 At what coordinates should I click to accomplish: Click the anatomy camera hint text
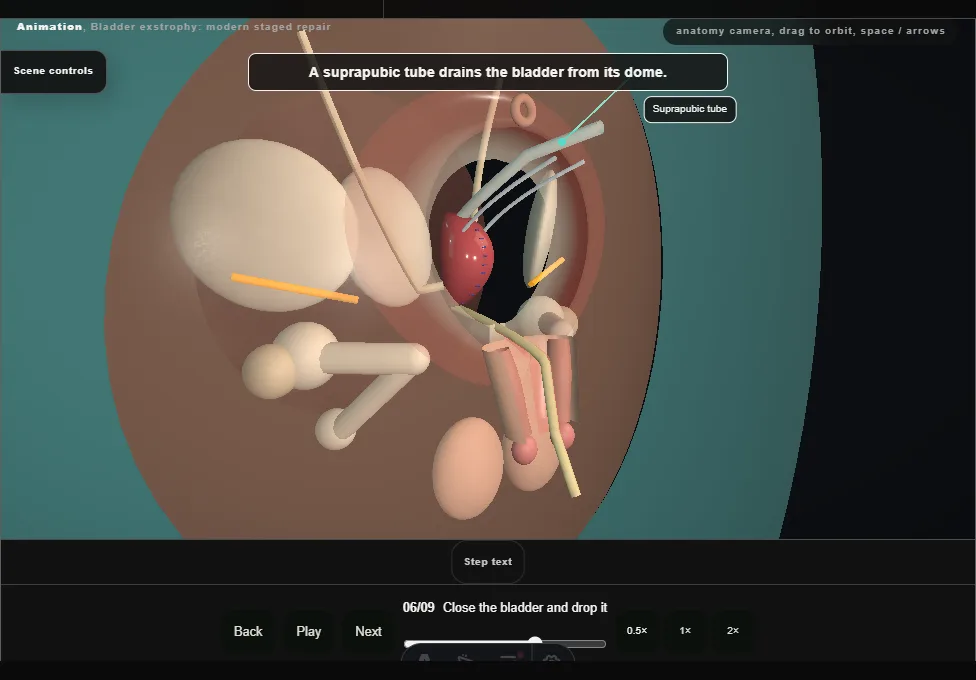coord(810,31)
